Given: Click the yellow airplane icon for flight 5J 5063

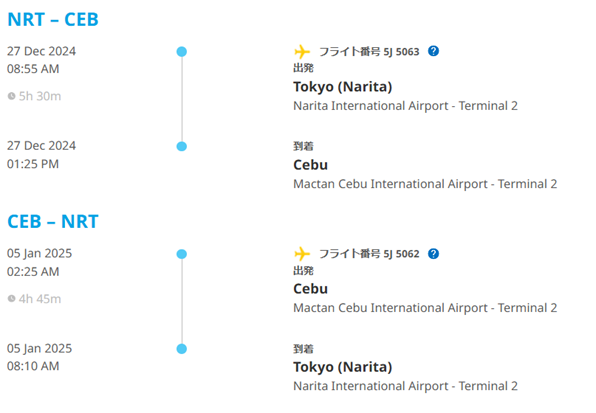Looking at the screenshot, I should click(x=302, y=51).
